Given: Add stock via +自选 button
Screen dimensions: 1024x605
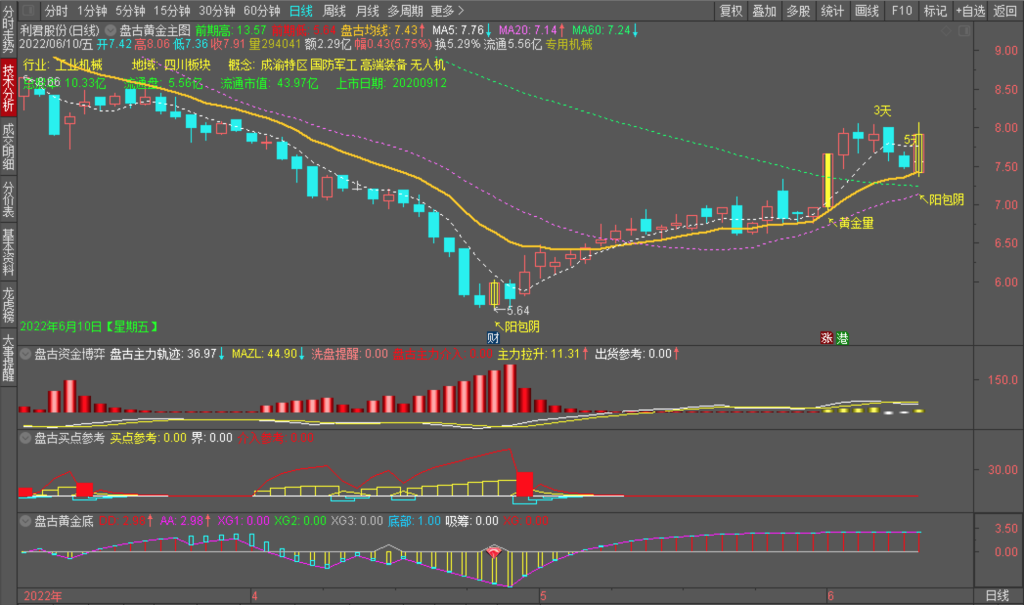Looking at the screenshot, I should click(x=969, y=11).
